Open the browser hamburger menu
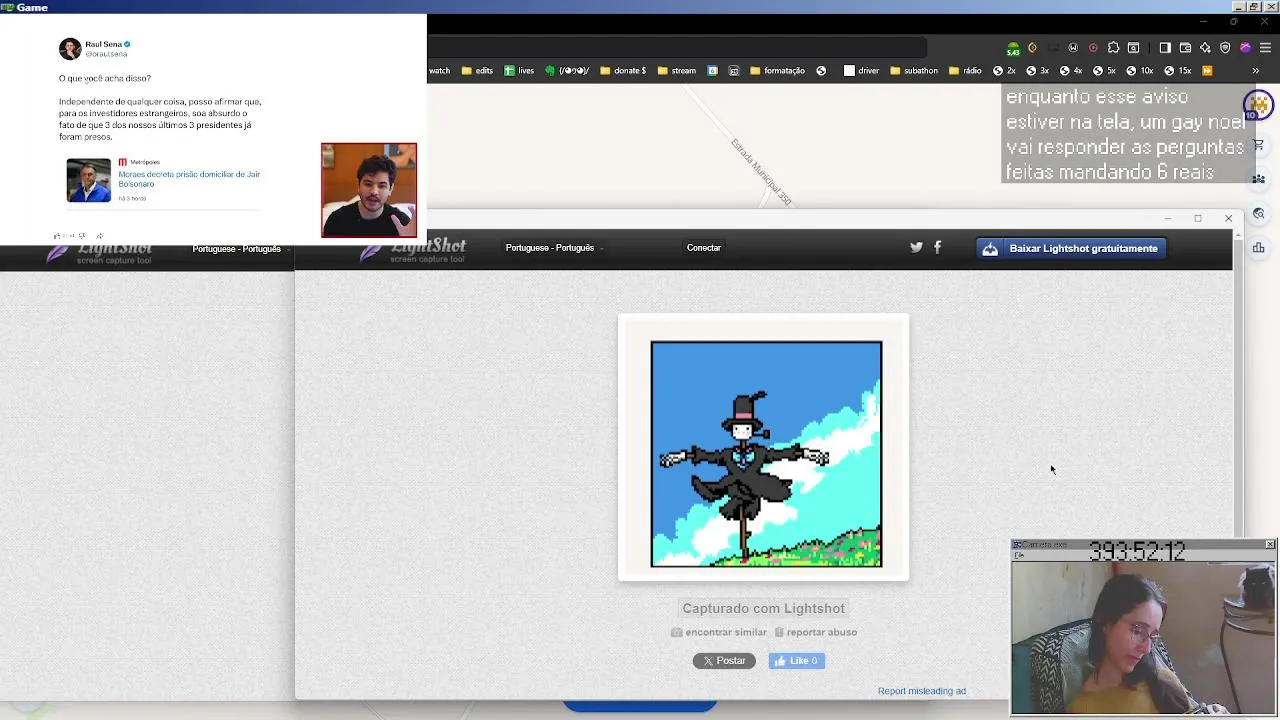1280x720 pixels. pyautogui.click(x=1265, y=48)
